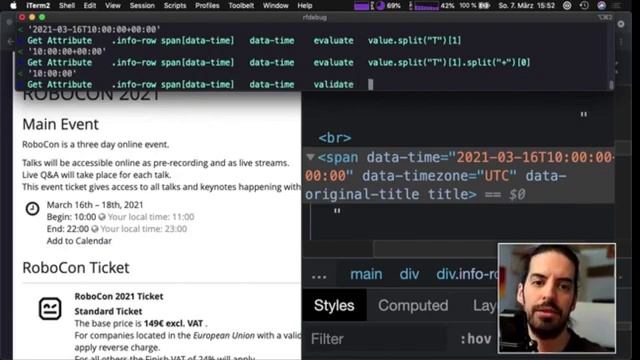Click the presenter webcam thumbnail
640x360 pixels.
point(557,298)
